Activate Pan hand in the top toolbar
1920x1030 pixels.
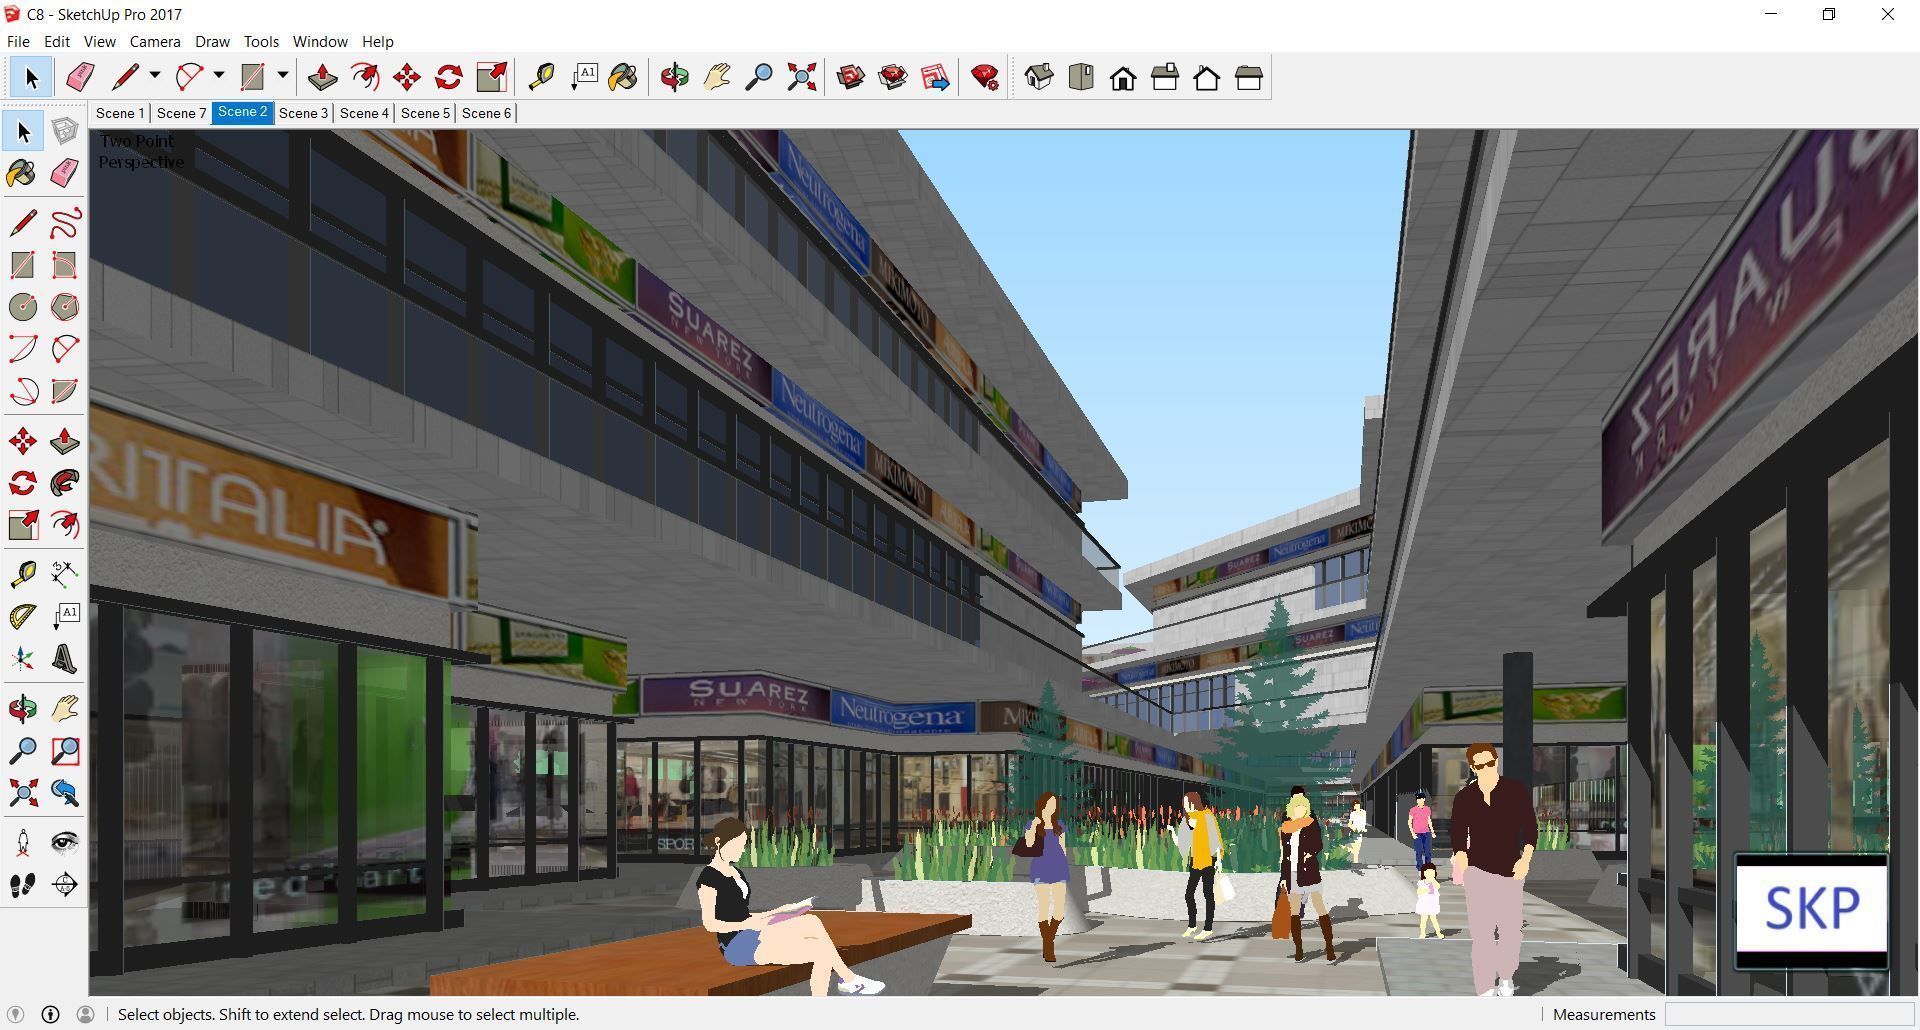[717, 78]
